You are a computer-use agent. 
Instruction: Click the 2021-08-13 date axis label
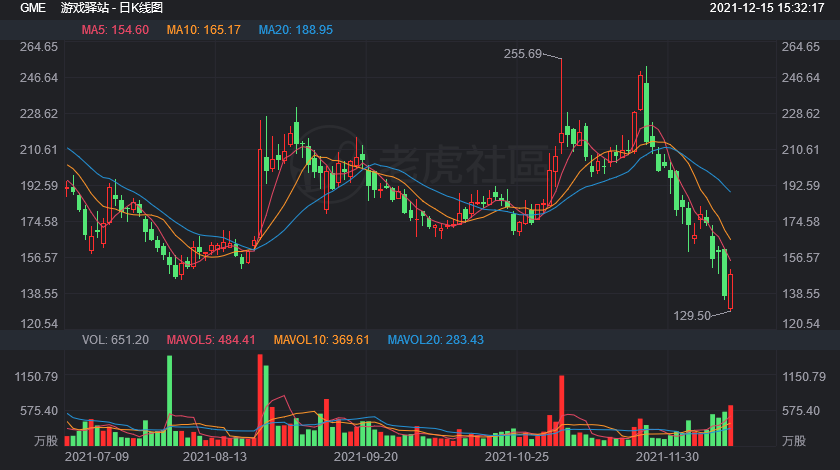tap(215, 457)
